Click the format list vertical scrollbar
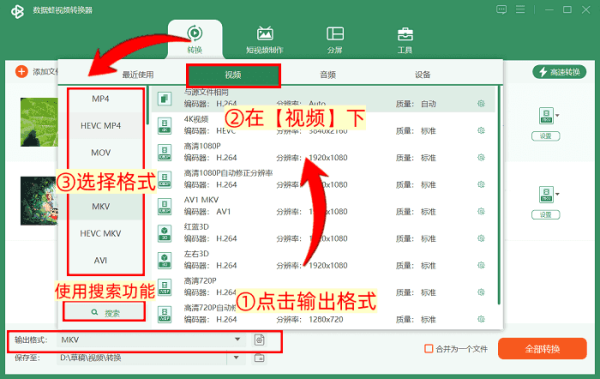600x379 pixels. (147, 106)
